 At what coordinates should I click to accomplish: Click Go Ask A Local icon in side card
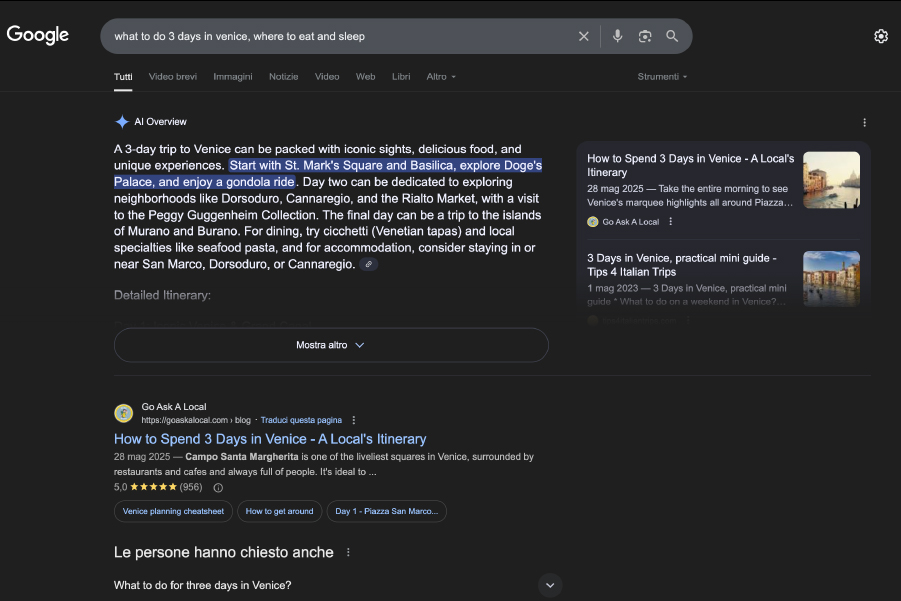tap(592, 222)
